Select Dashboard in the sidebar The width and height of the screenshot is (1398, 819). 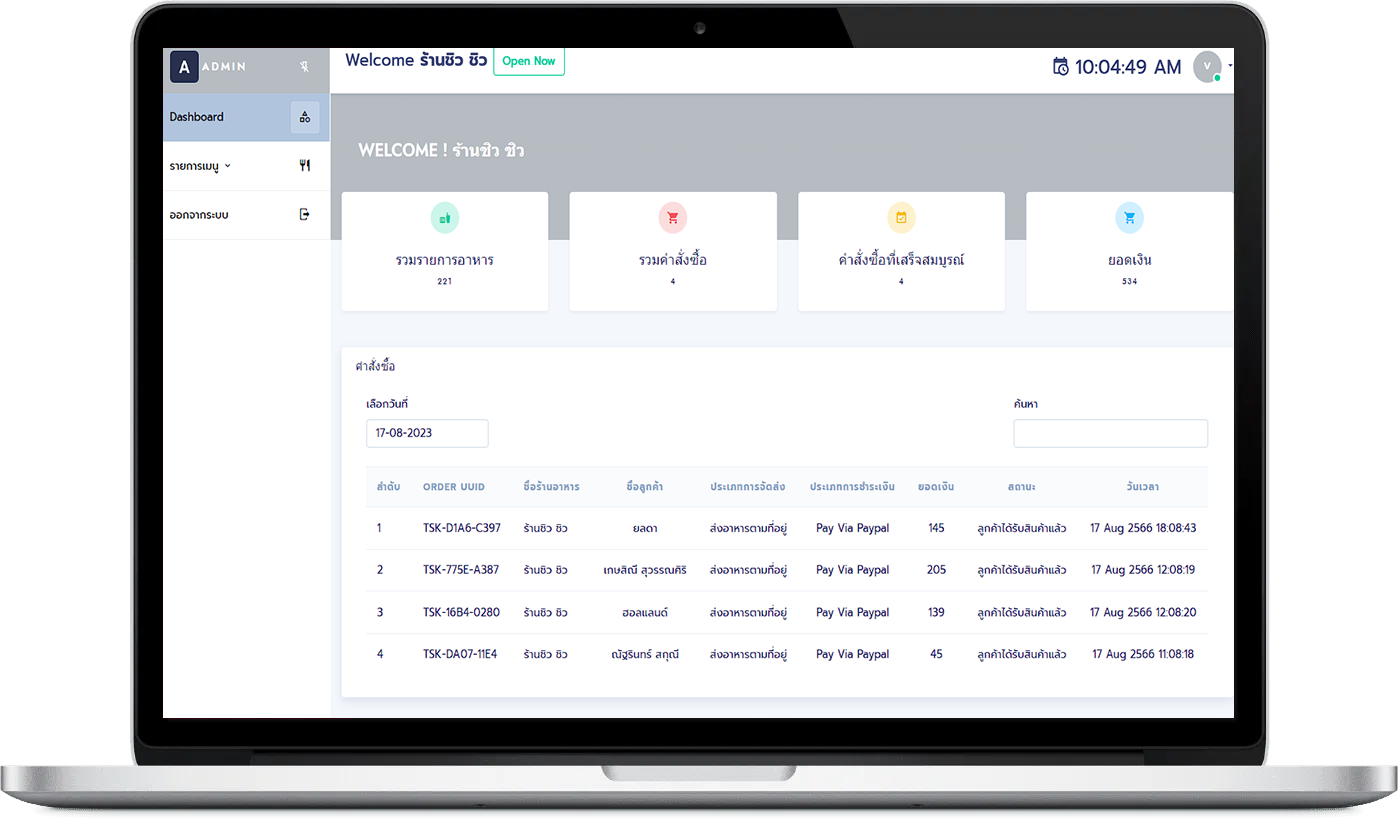point(196,116)
